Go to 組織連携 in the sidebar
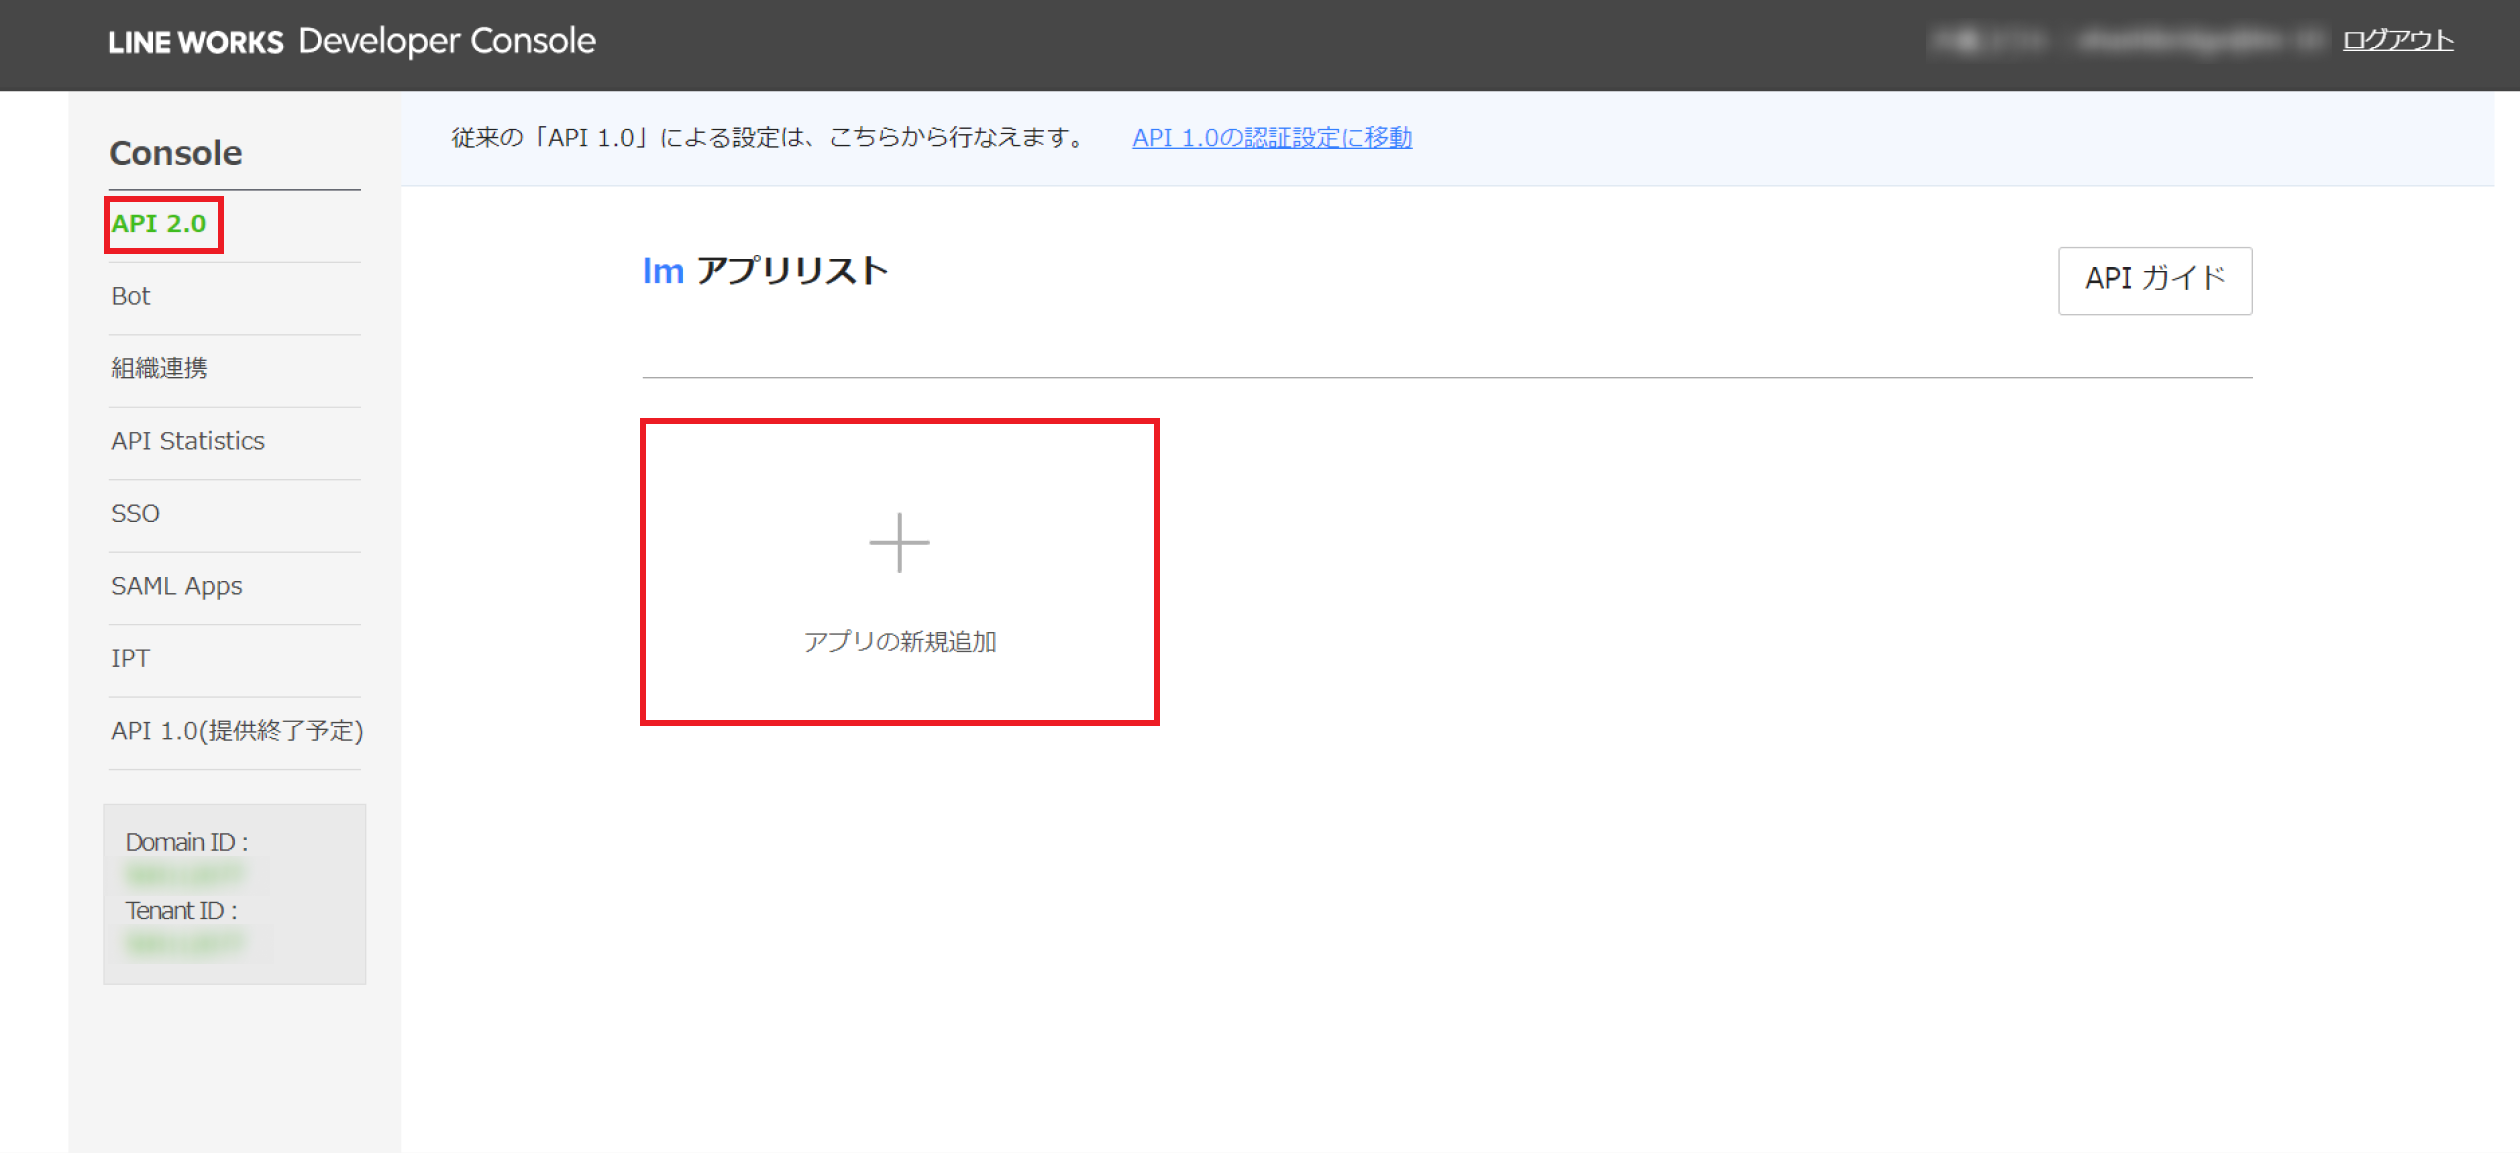 (159, 368)
